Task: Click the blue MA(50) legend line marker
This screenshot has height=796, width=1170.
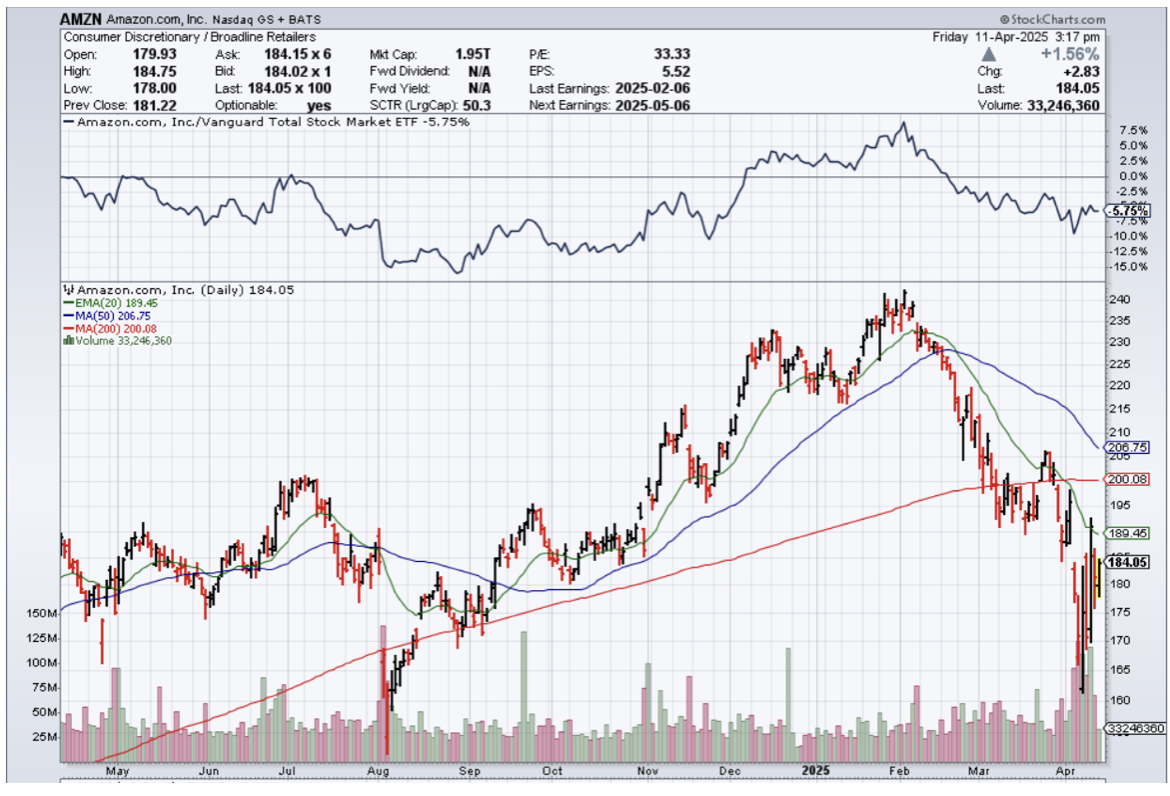Action: (66, 315)
